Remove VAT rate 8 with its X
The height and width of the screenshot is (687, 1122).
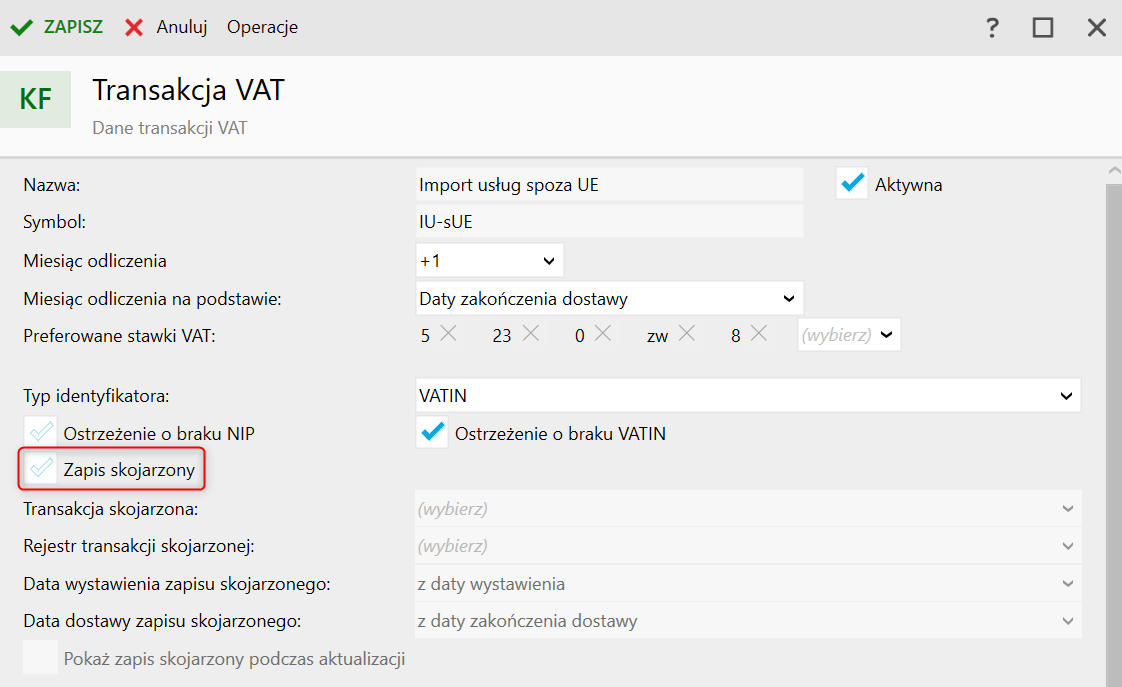point(758,334)
